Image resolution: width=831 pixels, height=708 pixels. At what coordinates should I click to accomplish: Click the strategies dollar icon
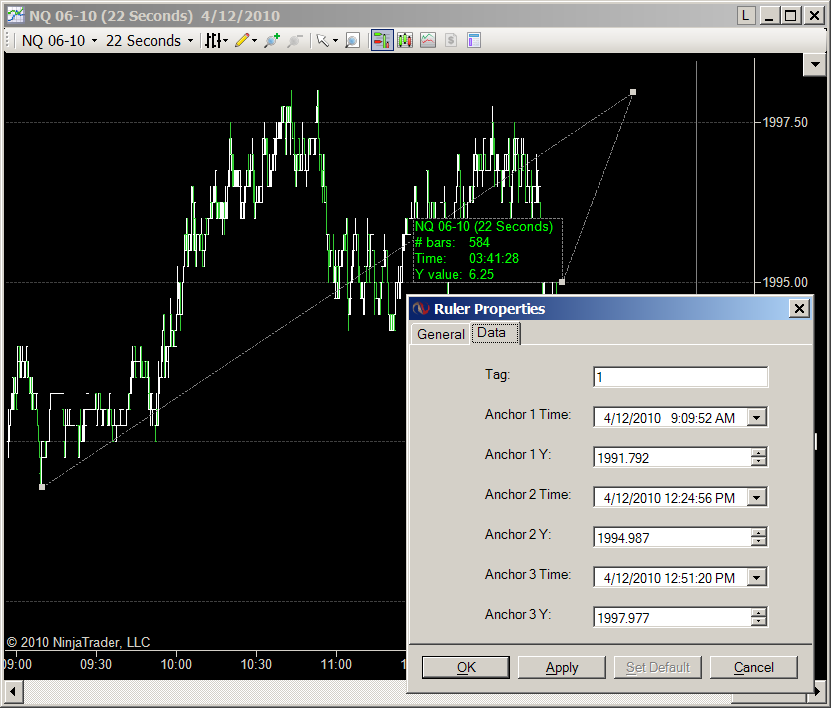pyautogui.click(x=451, y=40)
